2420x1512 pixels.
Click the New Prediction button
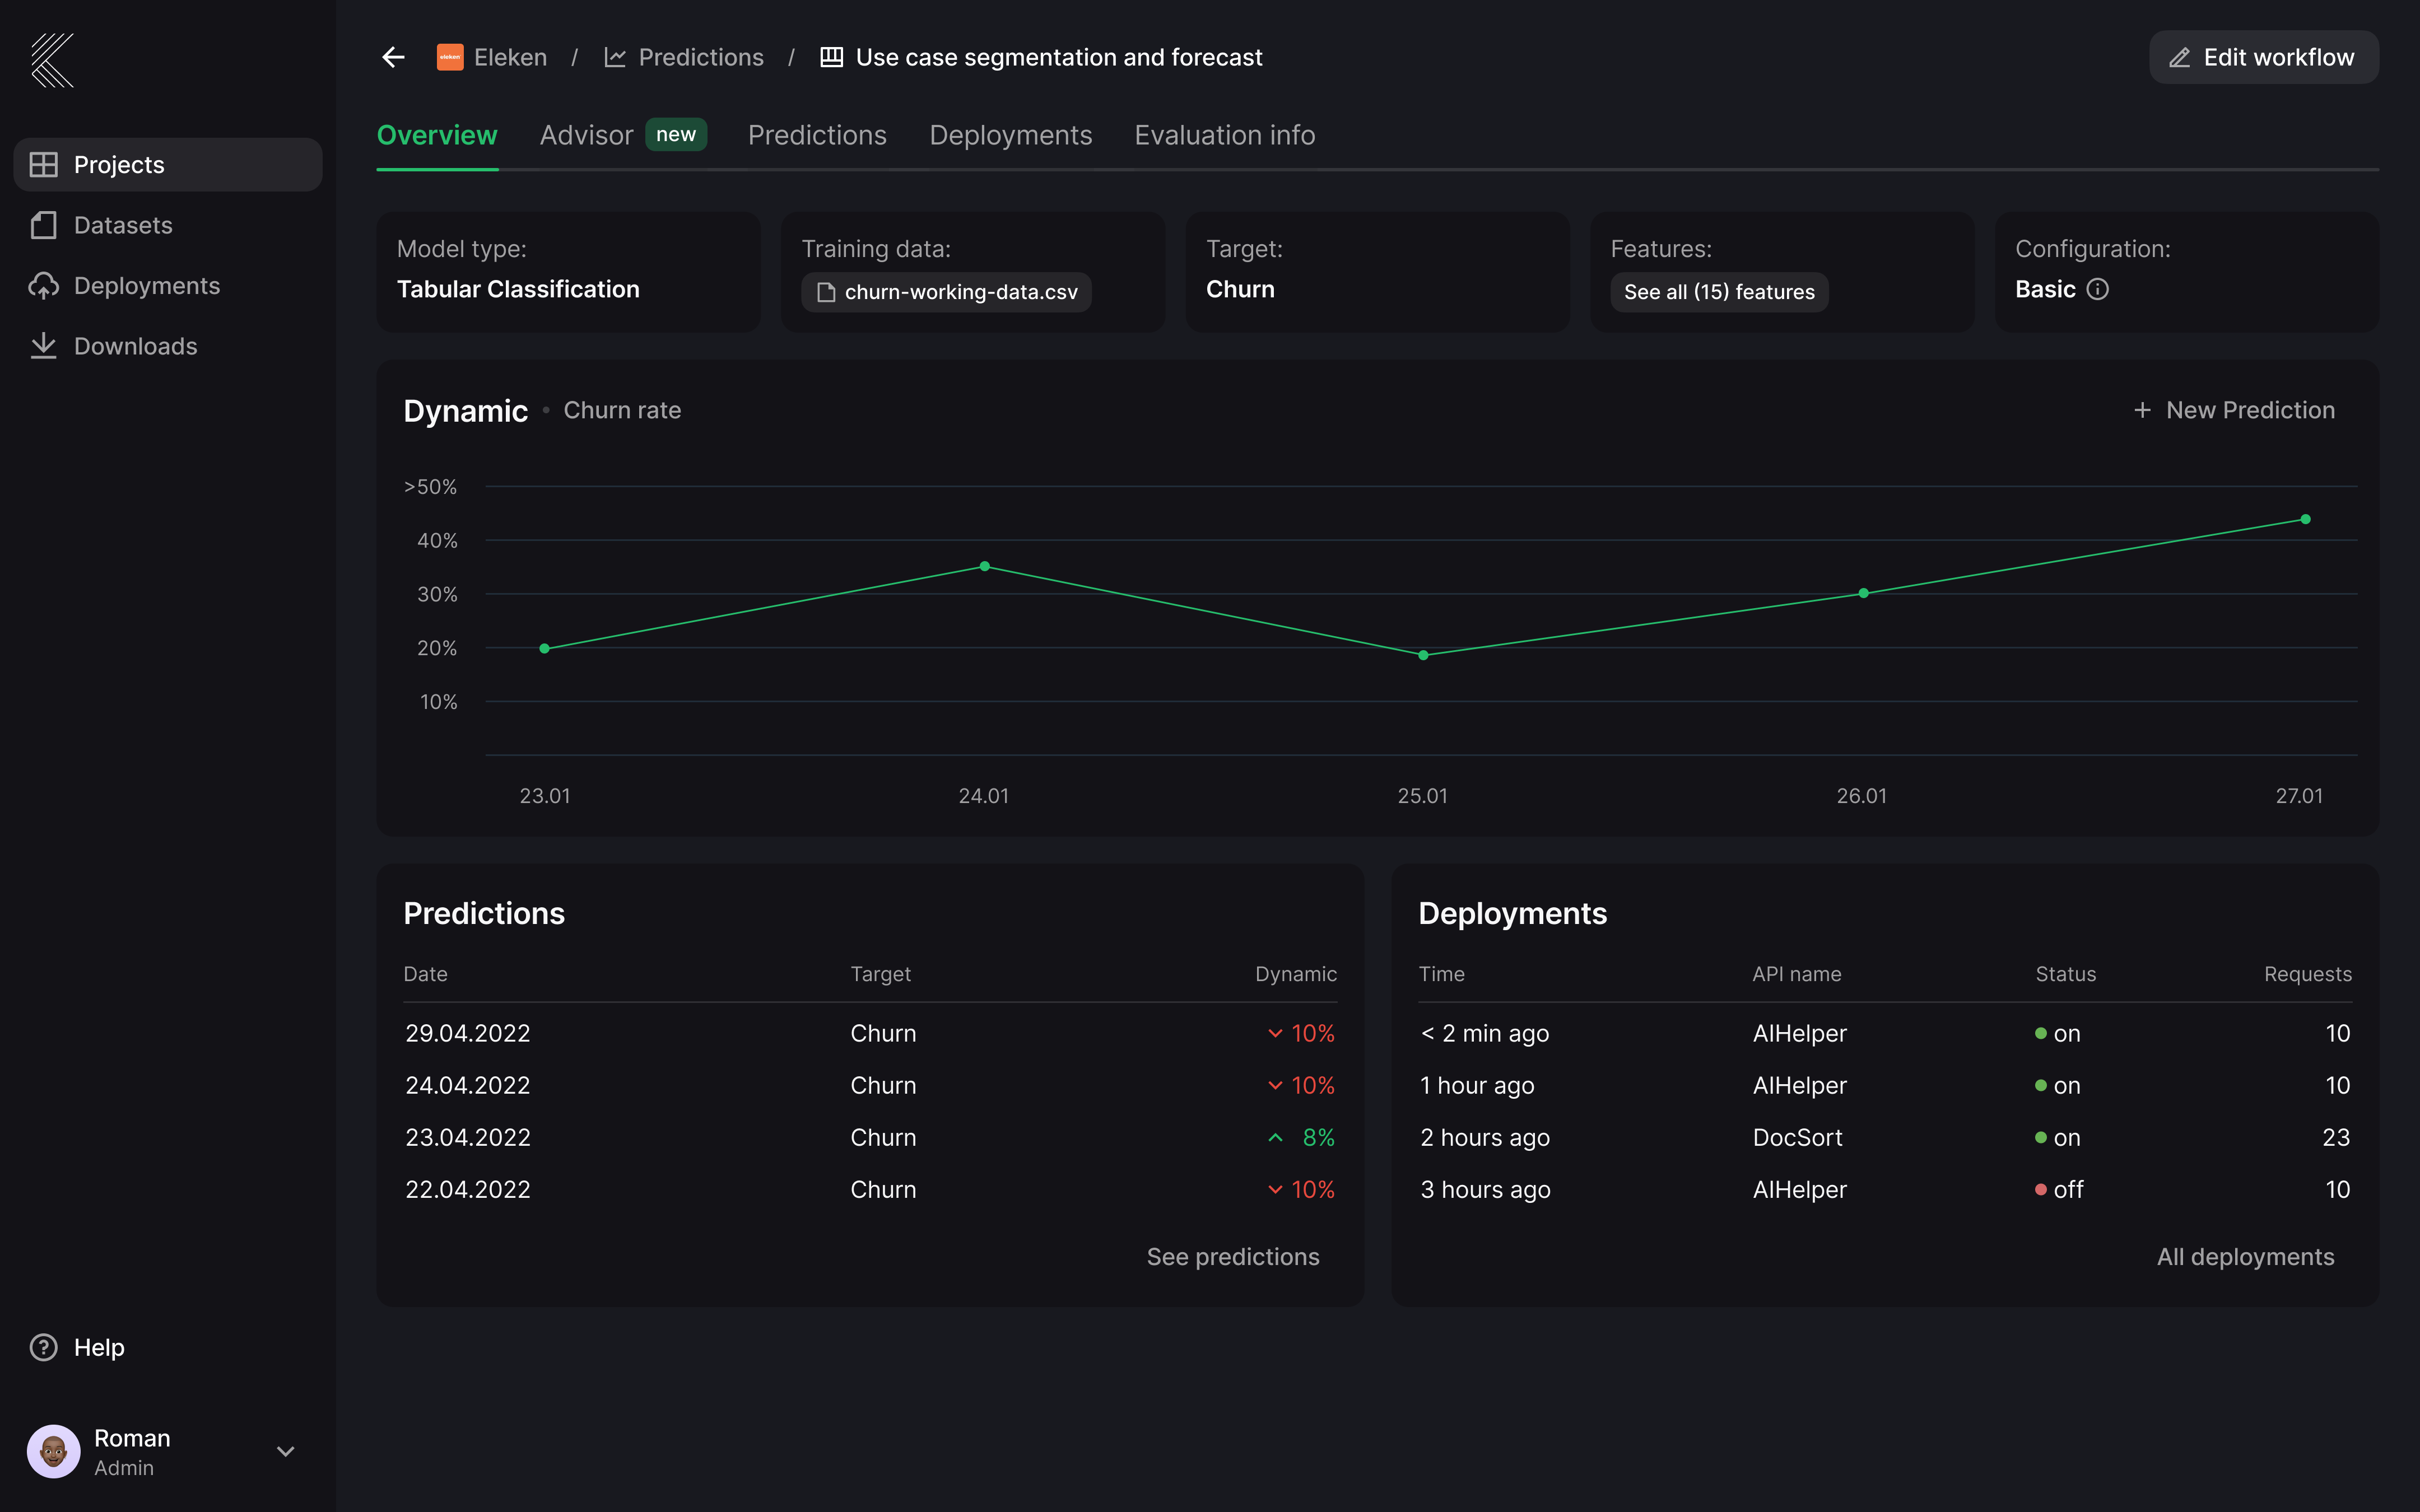(2235, 410)
